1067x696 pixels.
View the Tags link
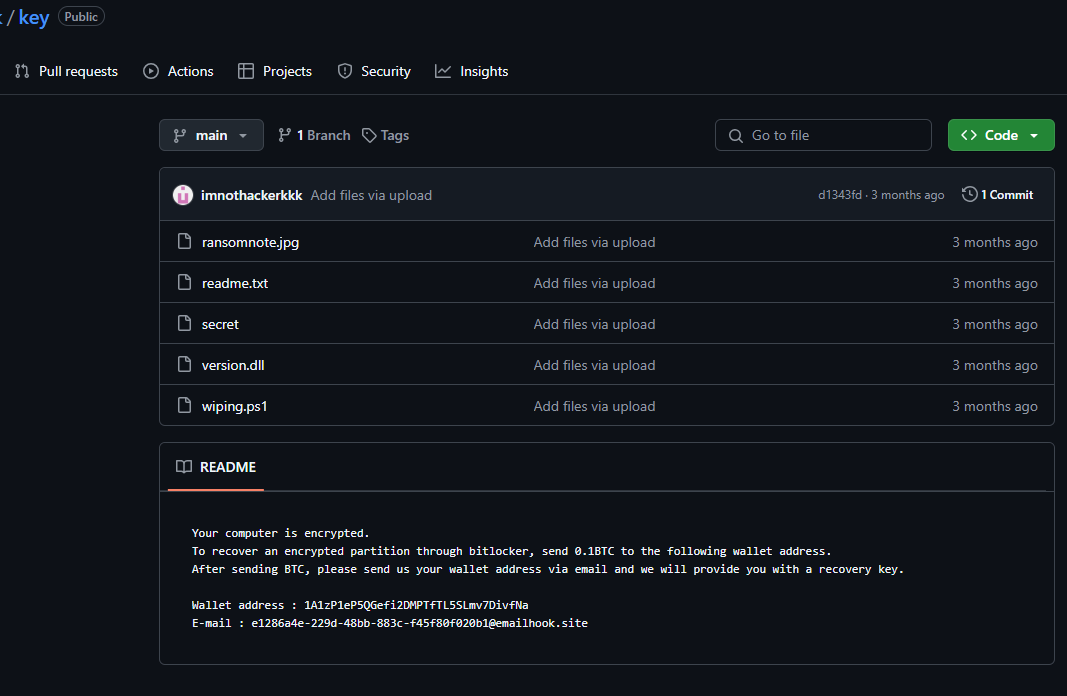click(386, 135)
